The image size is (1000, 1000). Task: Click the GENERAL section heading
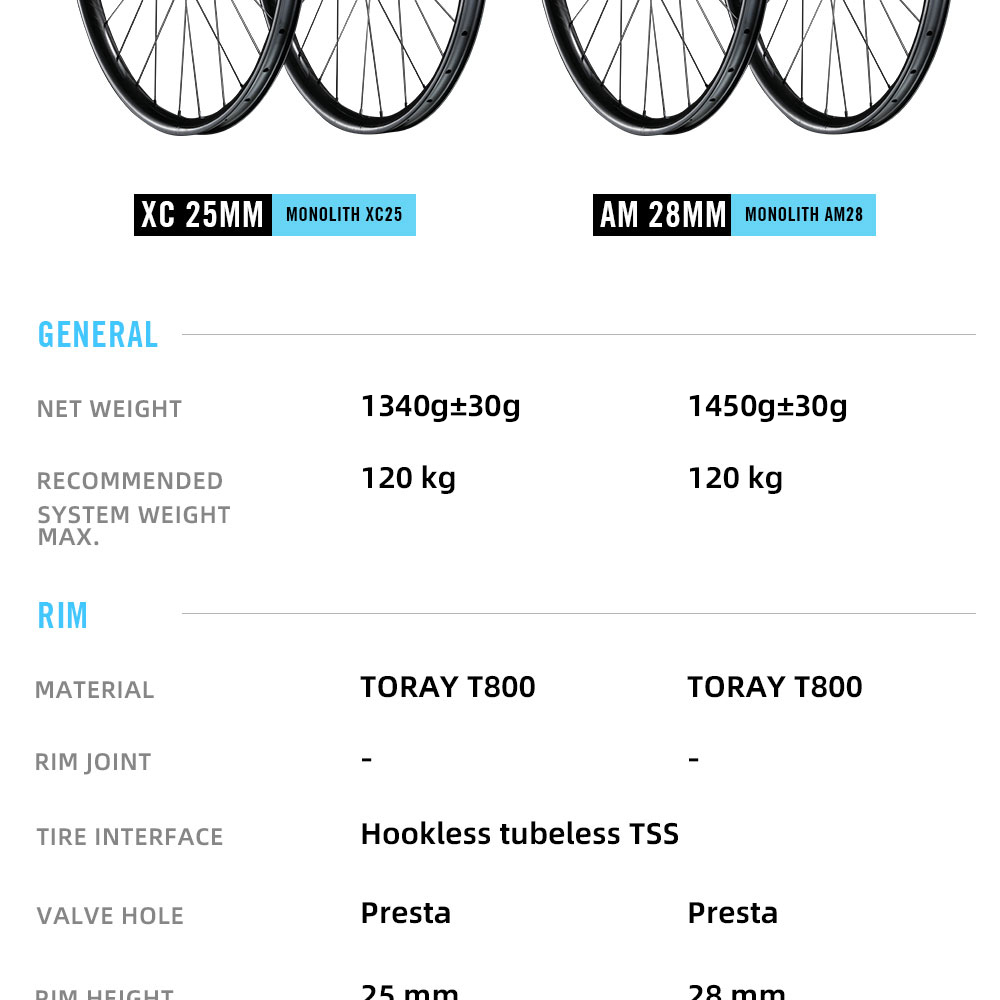98,335
